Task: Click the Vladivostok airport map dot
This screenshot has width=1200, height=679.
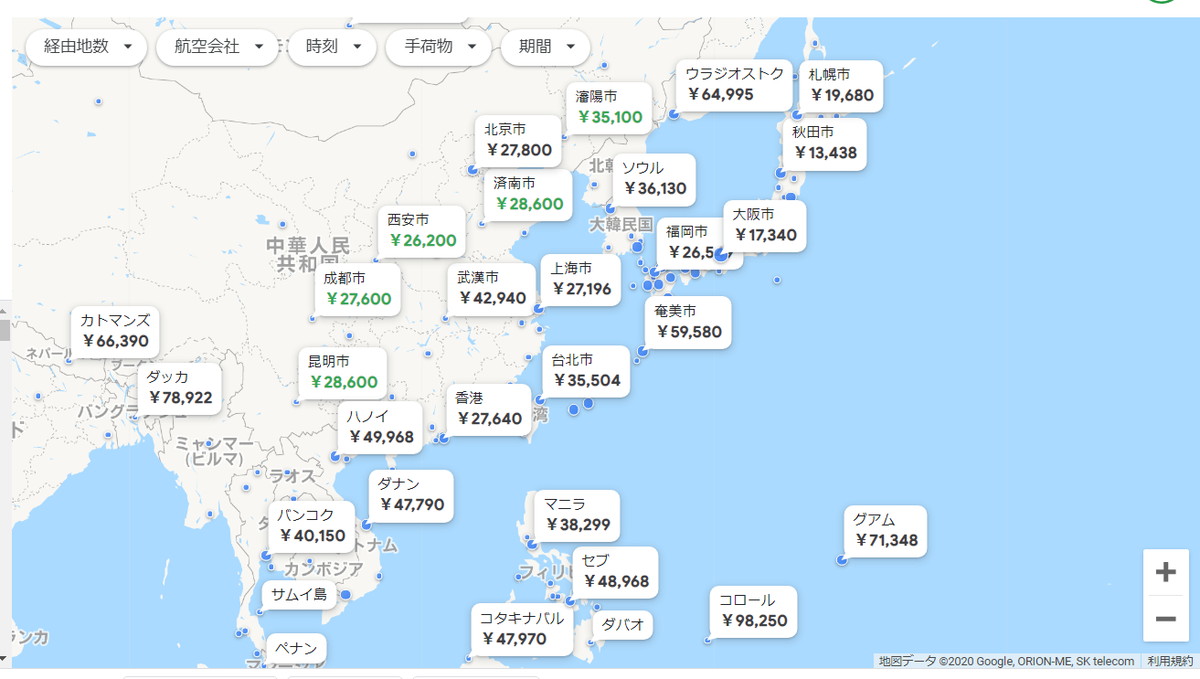Action: click(674, 115)
